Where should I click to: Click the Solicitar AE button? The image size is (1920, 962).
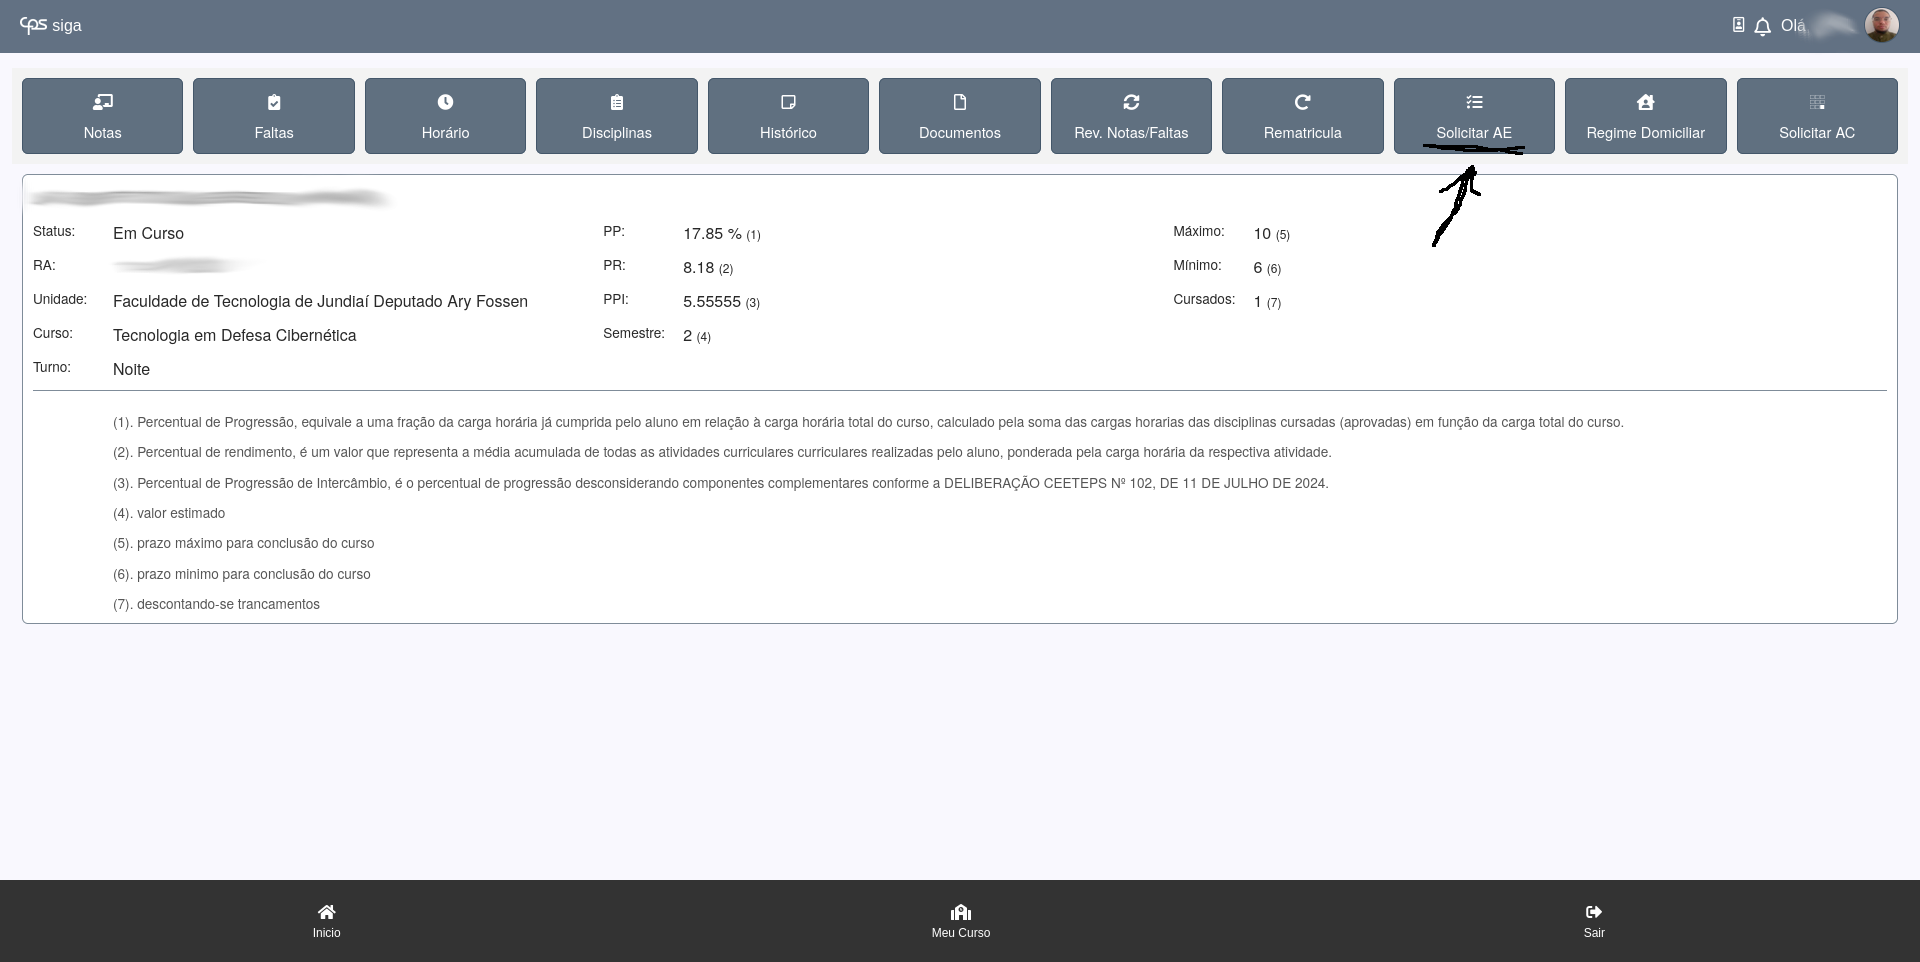(x=1474, y=116)
